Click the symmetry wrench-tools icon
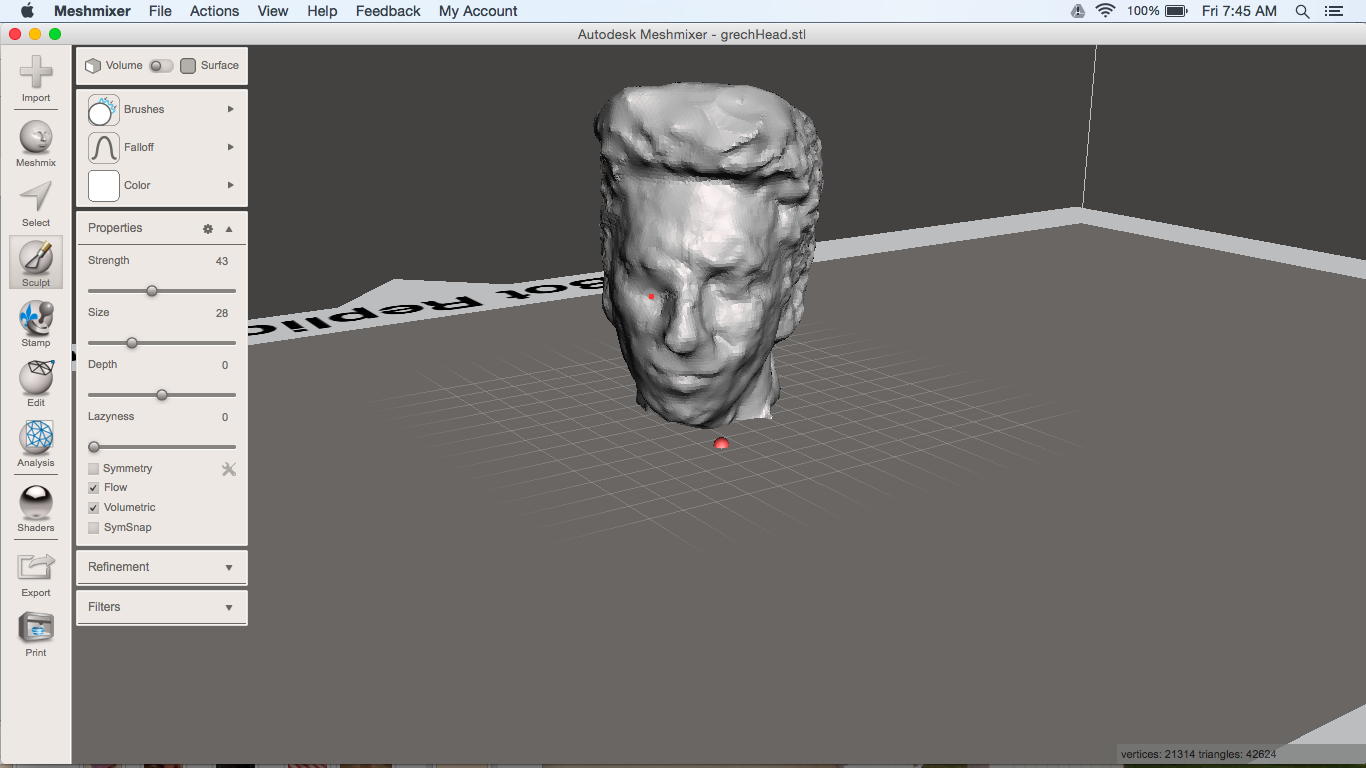 [x=229, y=469]
